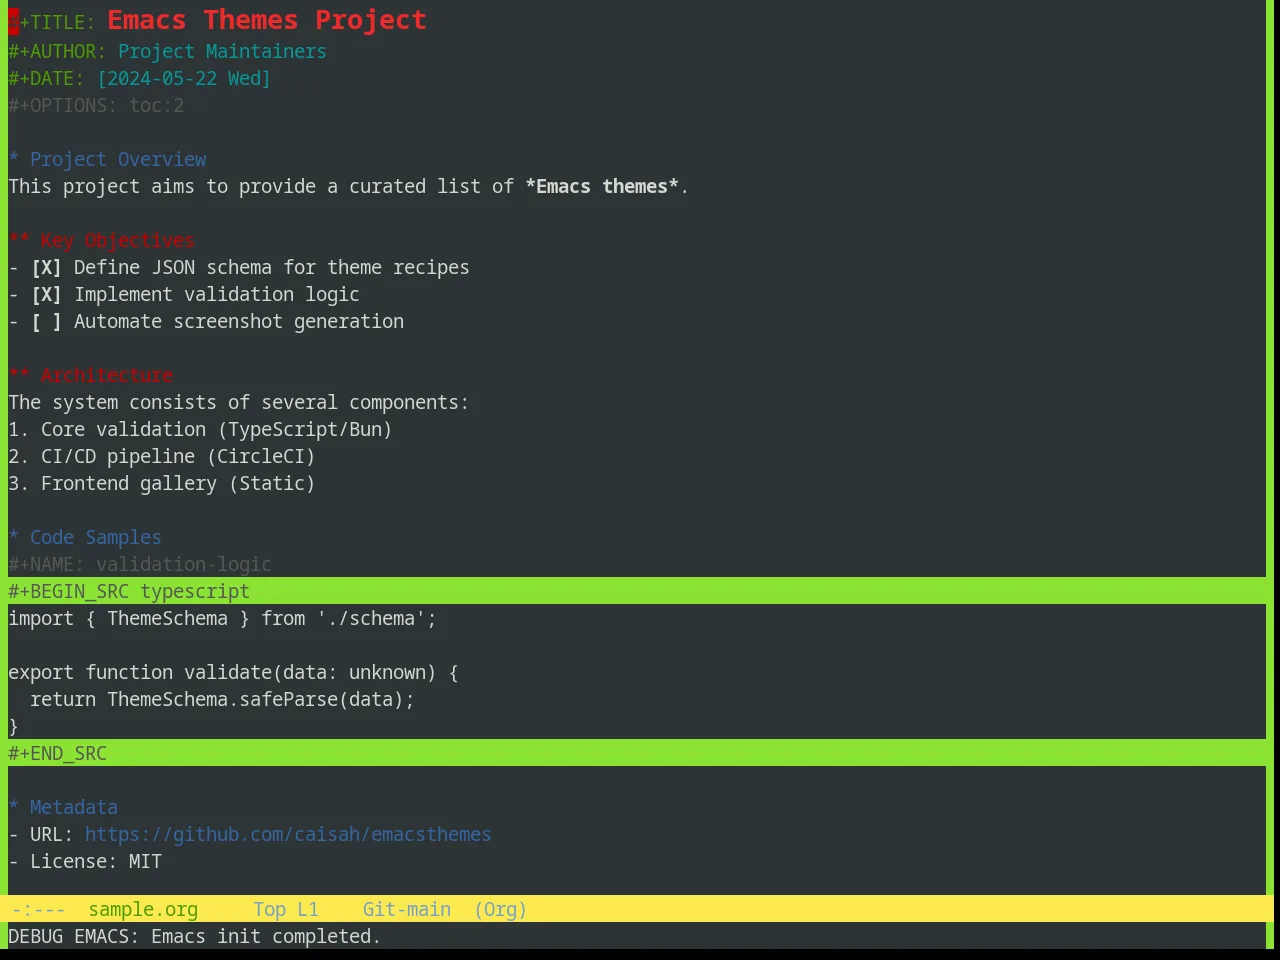The height and width of the screenshot is (960, 1280).
Task: Click the #+OPTIONS: toc:2 line
Action: coord(96,106)
